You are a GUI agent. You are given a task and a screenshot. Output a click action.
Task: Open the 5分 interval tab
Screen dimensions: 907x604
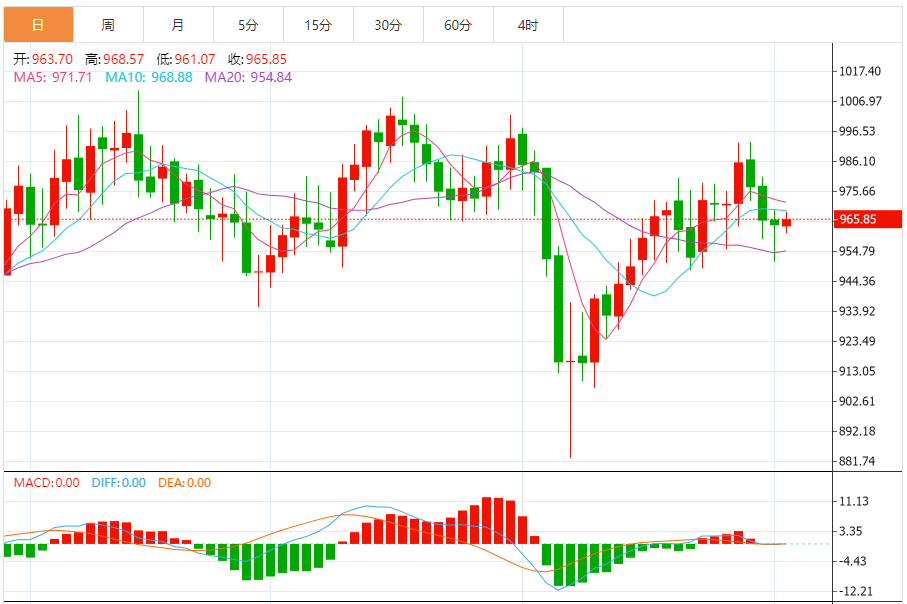point(248,25)
